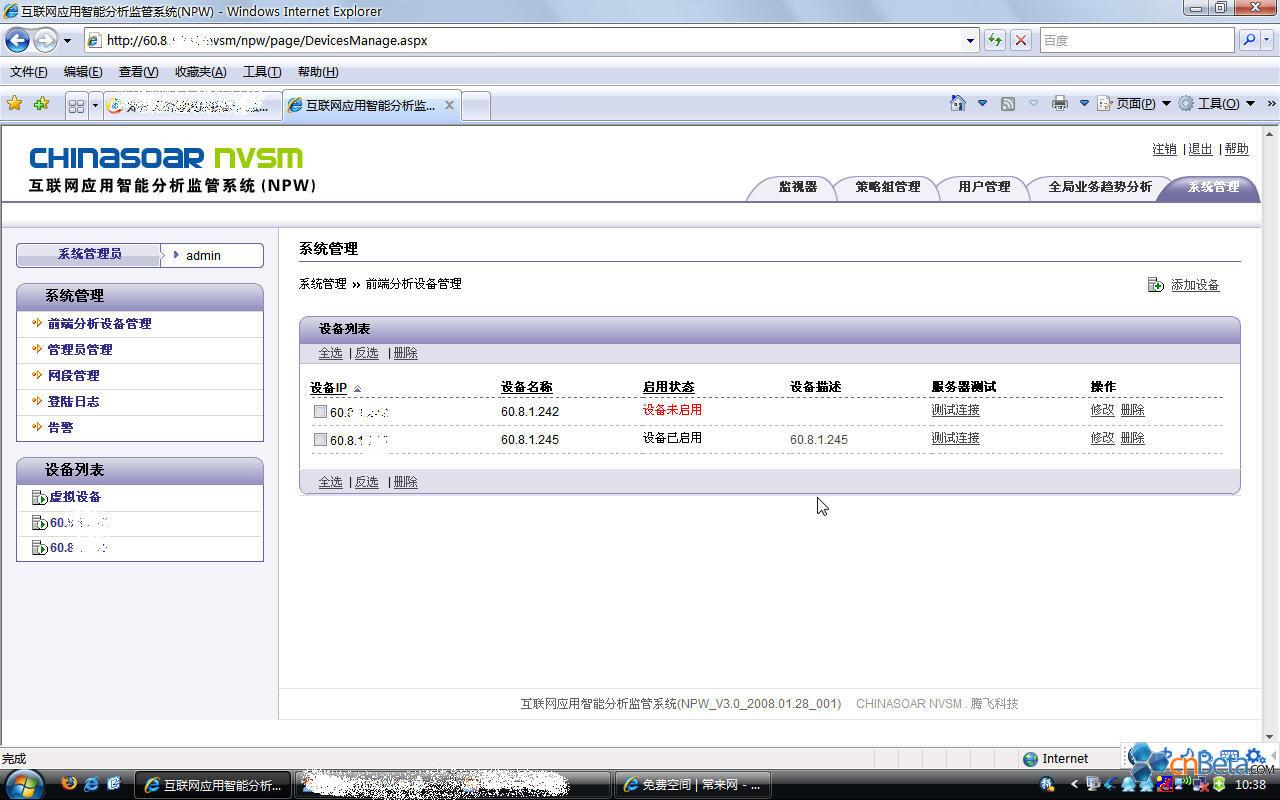Click the 虚拟设备 device icon in sidebar
Screen dimensions: 1280x800
(x=40, y=497)
